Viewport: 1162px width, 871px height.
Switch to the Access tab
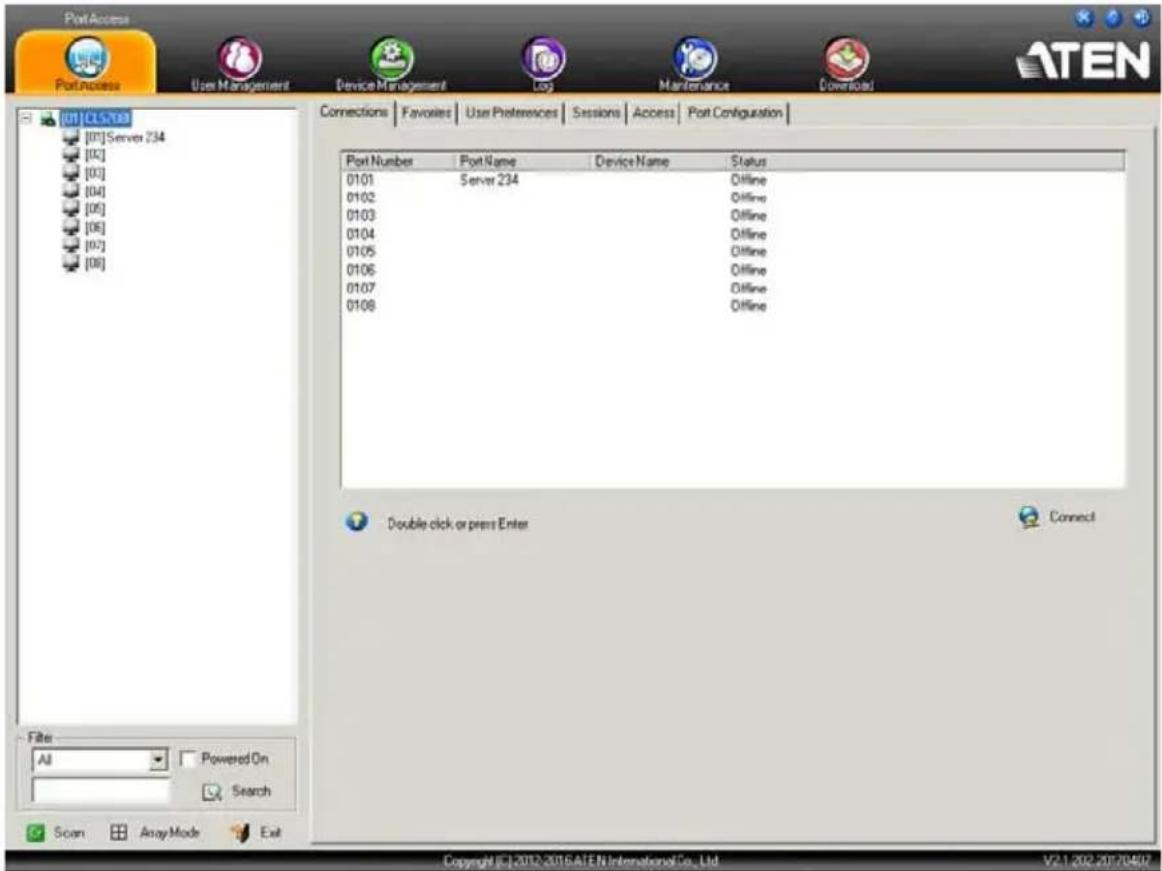click(x=654, y=113)
